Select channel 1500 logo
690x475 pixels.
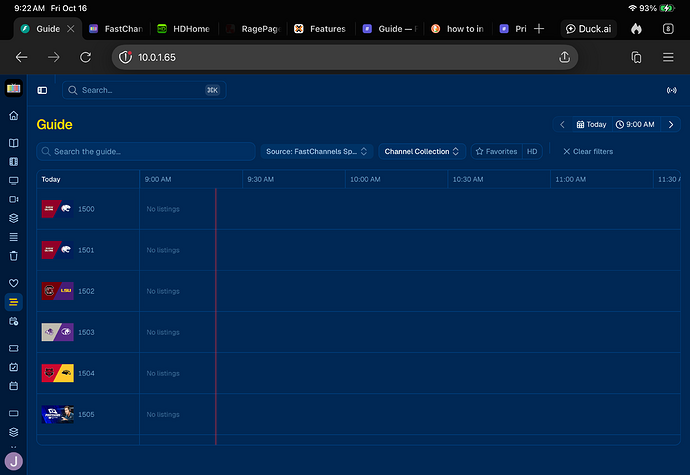58,209
